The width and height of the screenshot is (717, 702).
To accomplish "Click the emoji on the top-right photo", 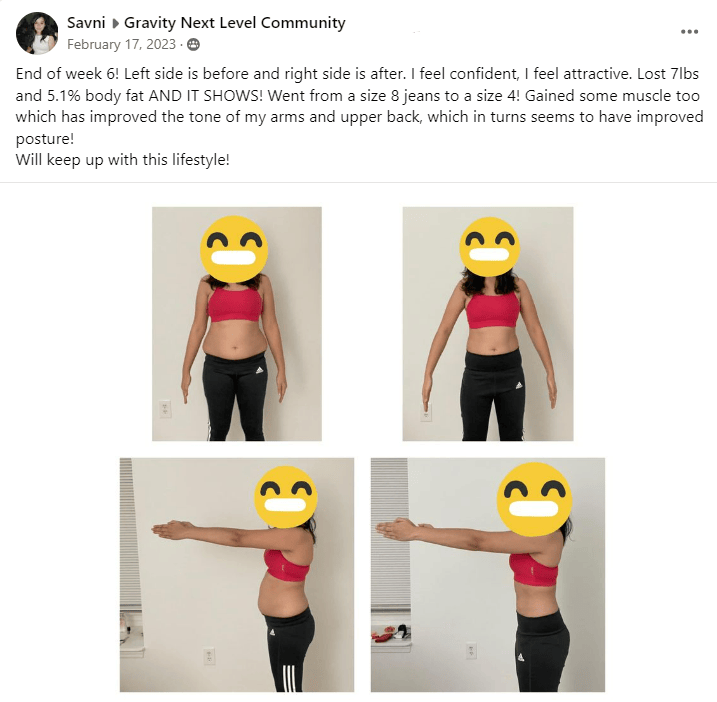I will click(x=490, y=247).
